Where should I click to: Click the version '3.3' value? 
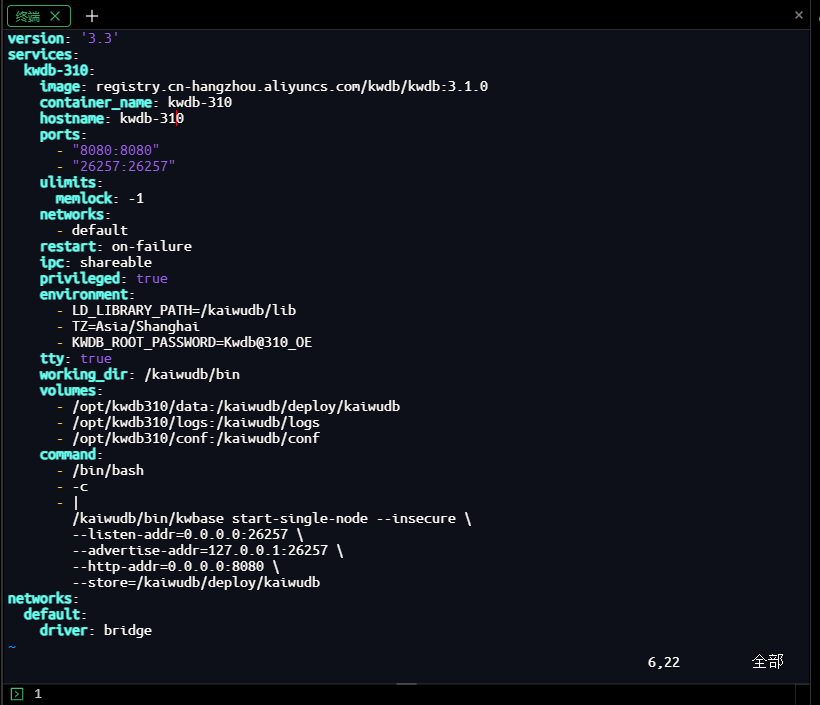99,38
